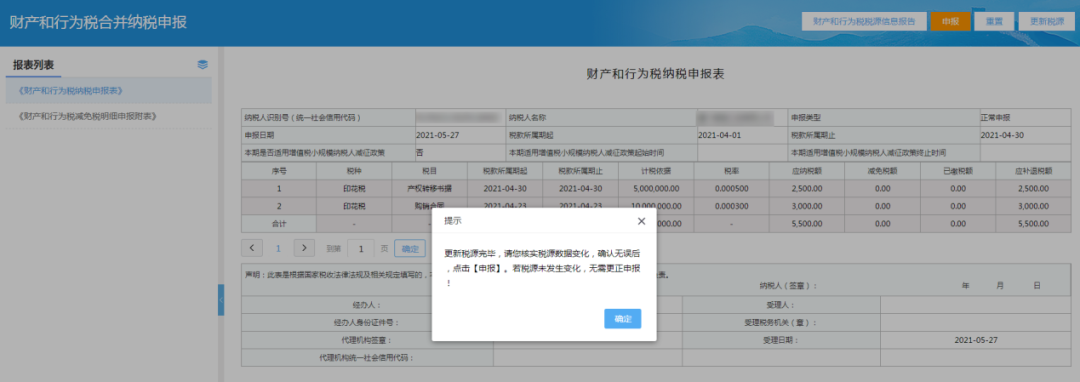
Task: Click the page number input field
Action: pyautogui.click(x=360, y=248)
